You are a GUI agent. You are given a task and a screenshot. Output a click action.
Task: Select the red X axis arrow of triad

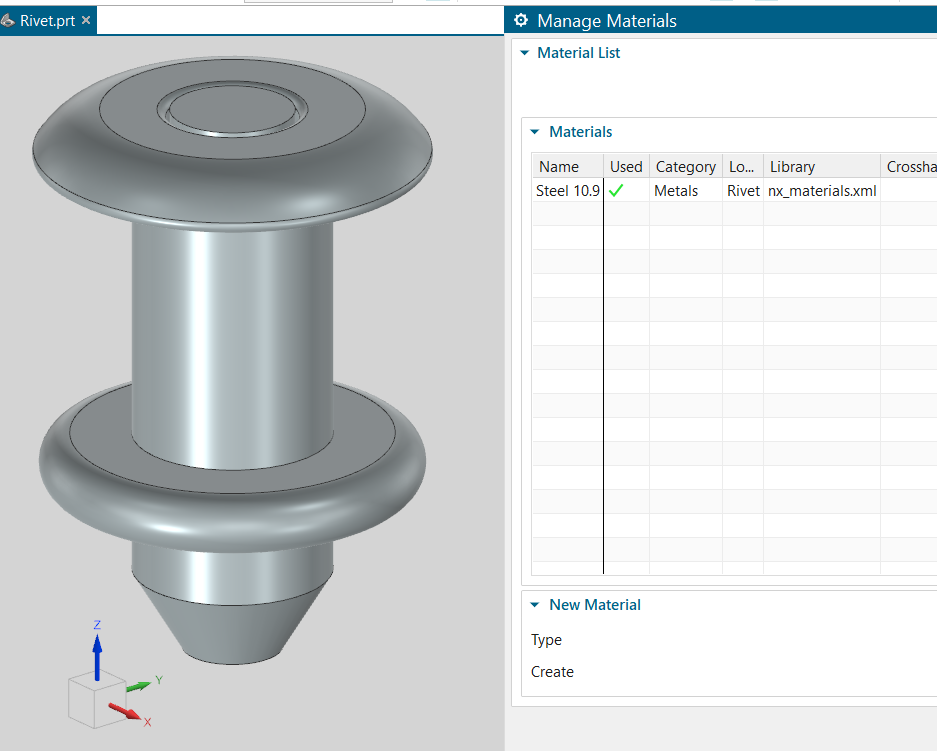coord(126,711)
